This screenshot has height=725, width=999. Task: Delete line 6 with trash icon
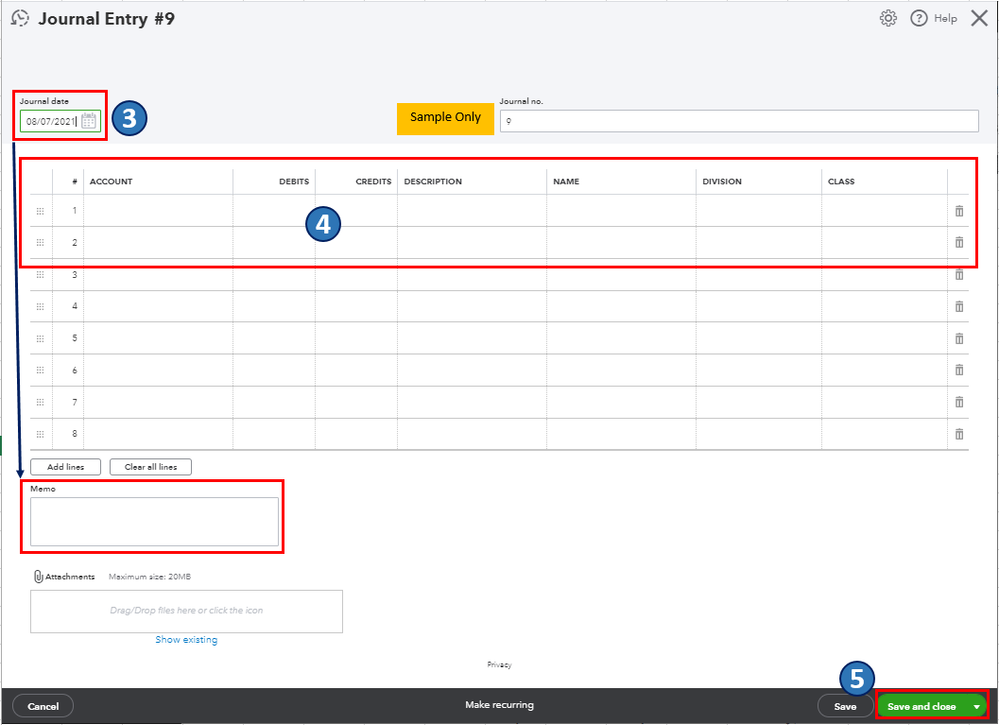pyautogui.click(x=959, y=370)
